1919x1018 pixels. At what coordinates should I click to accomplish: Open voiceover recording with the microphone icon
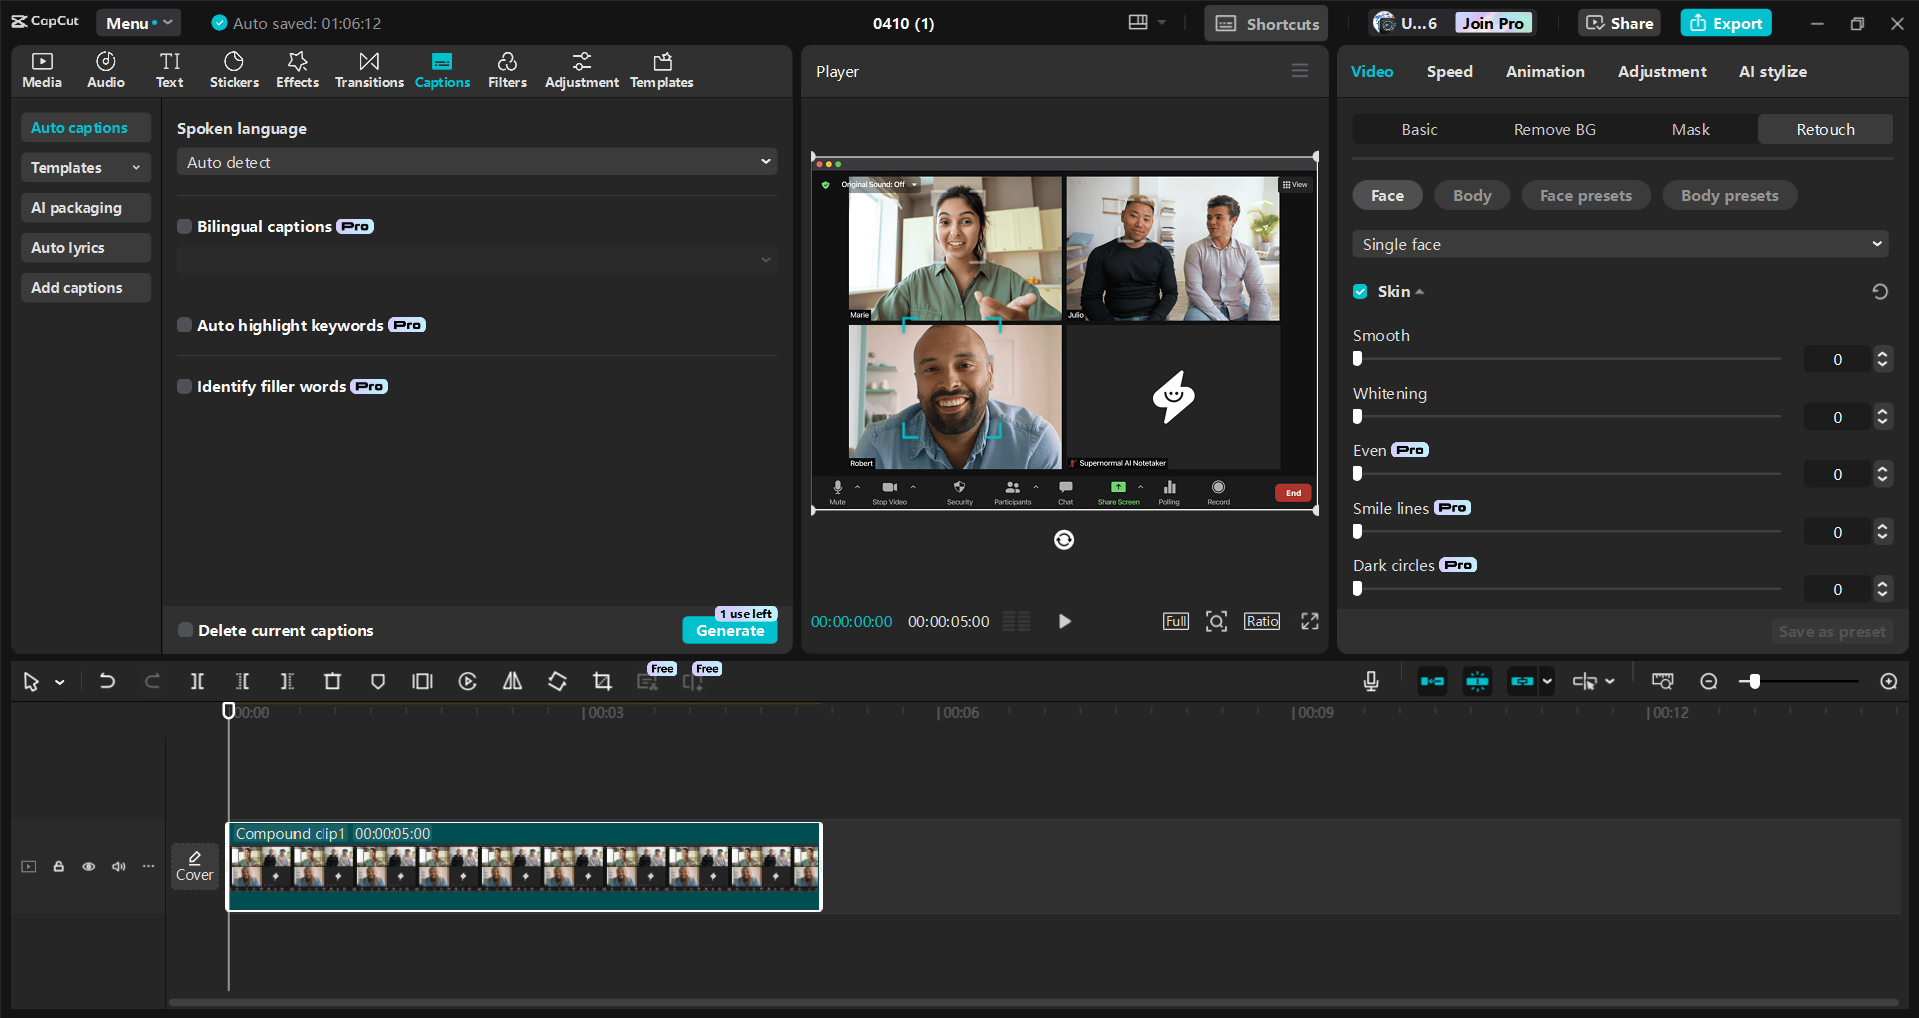point(1369,681)
